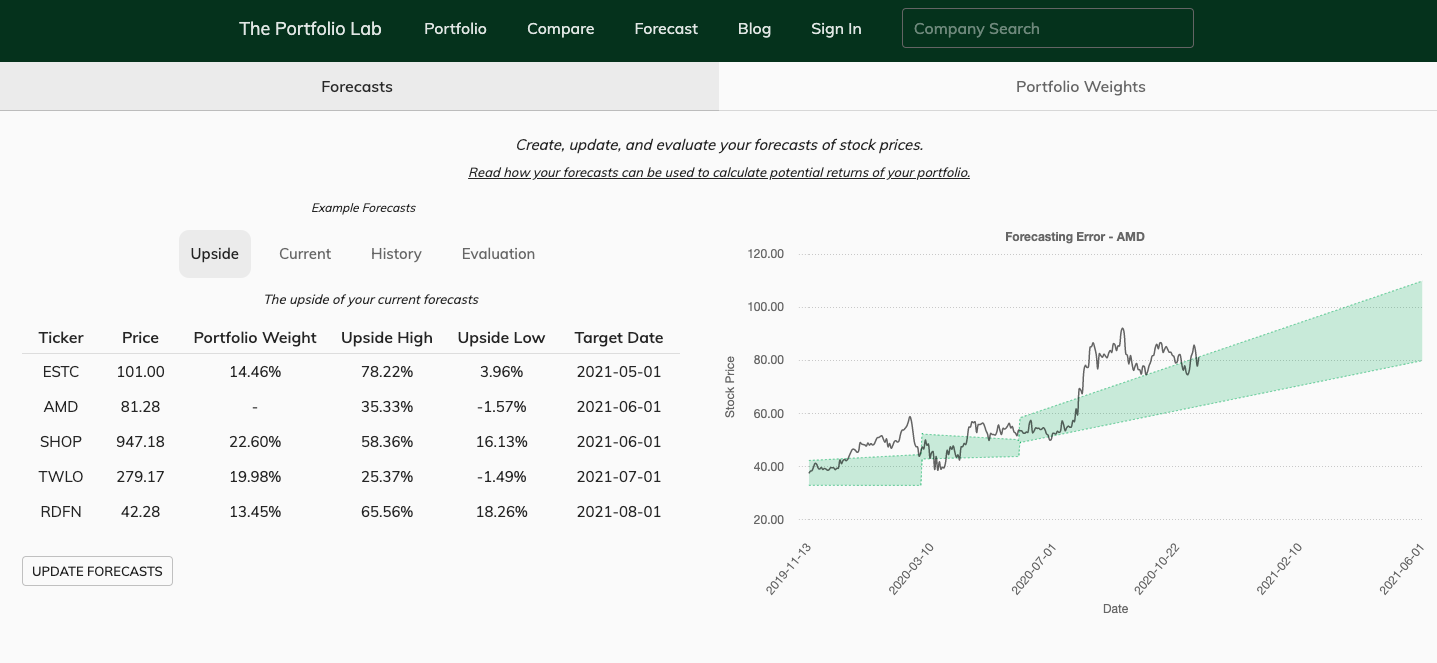Select the Current forecasts tab
Screen dimensions: 1437x663
(x=305, y=254)
